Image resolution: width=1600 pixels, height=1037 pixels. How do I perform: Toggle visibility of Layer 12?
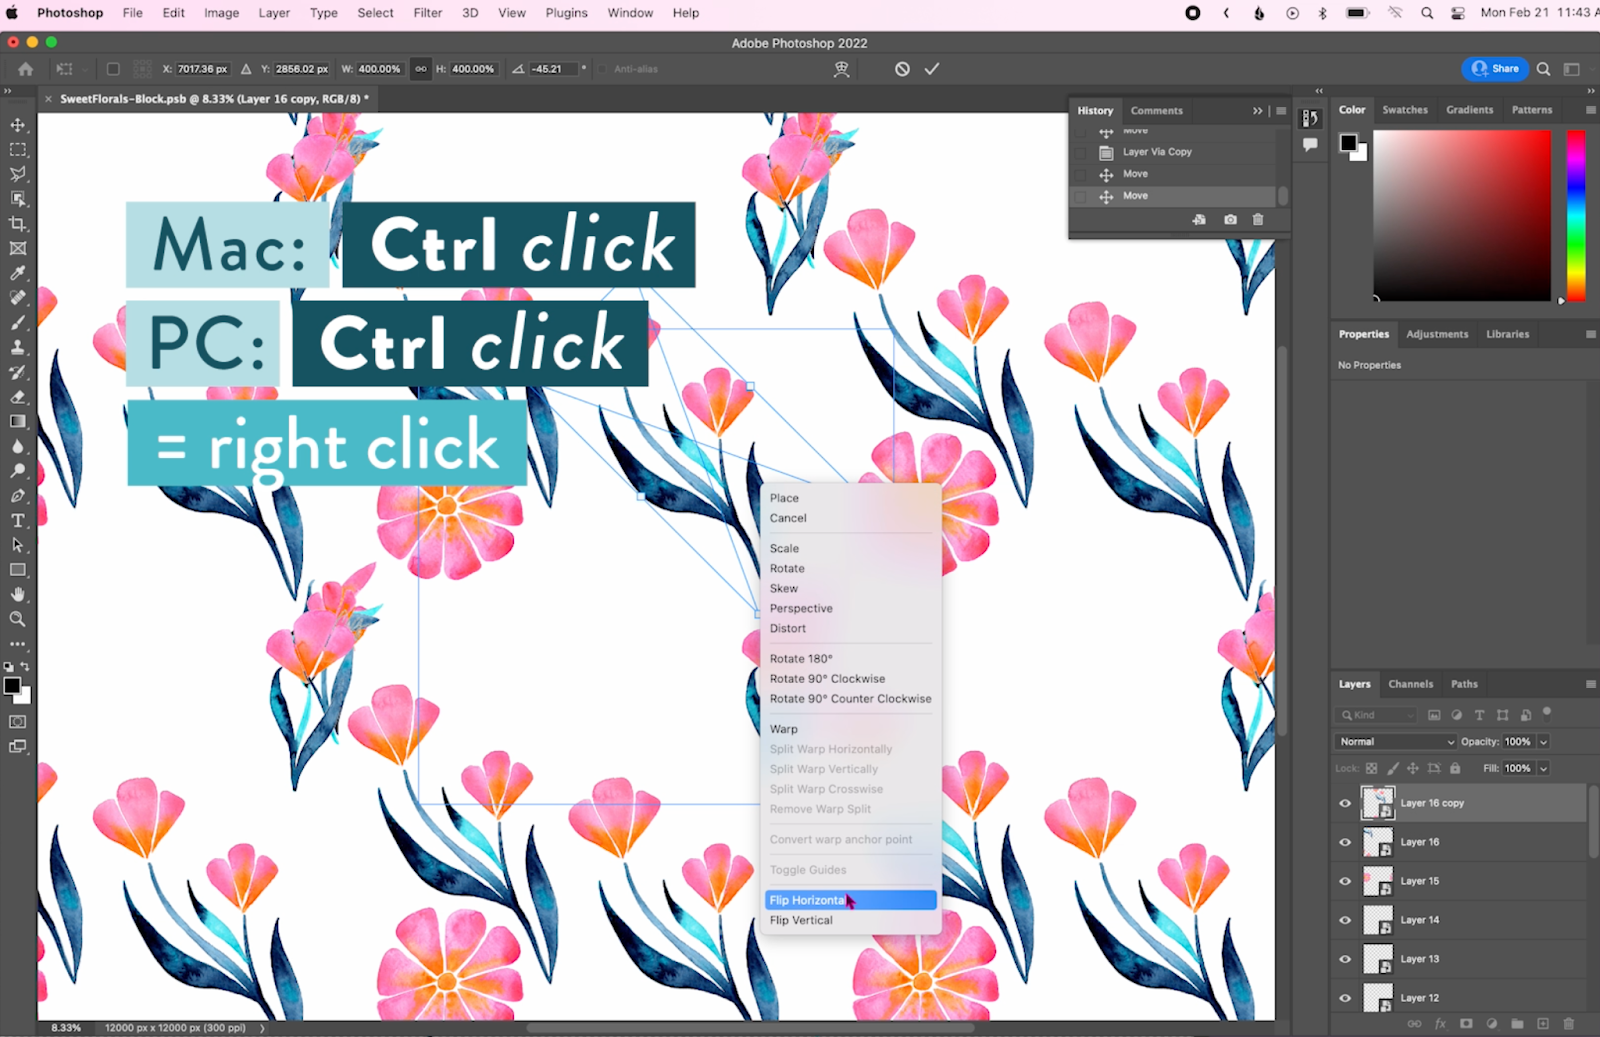[x=1345, y=997]
